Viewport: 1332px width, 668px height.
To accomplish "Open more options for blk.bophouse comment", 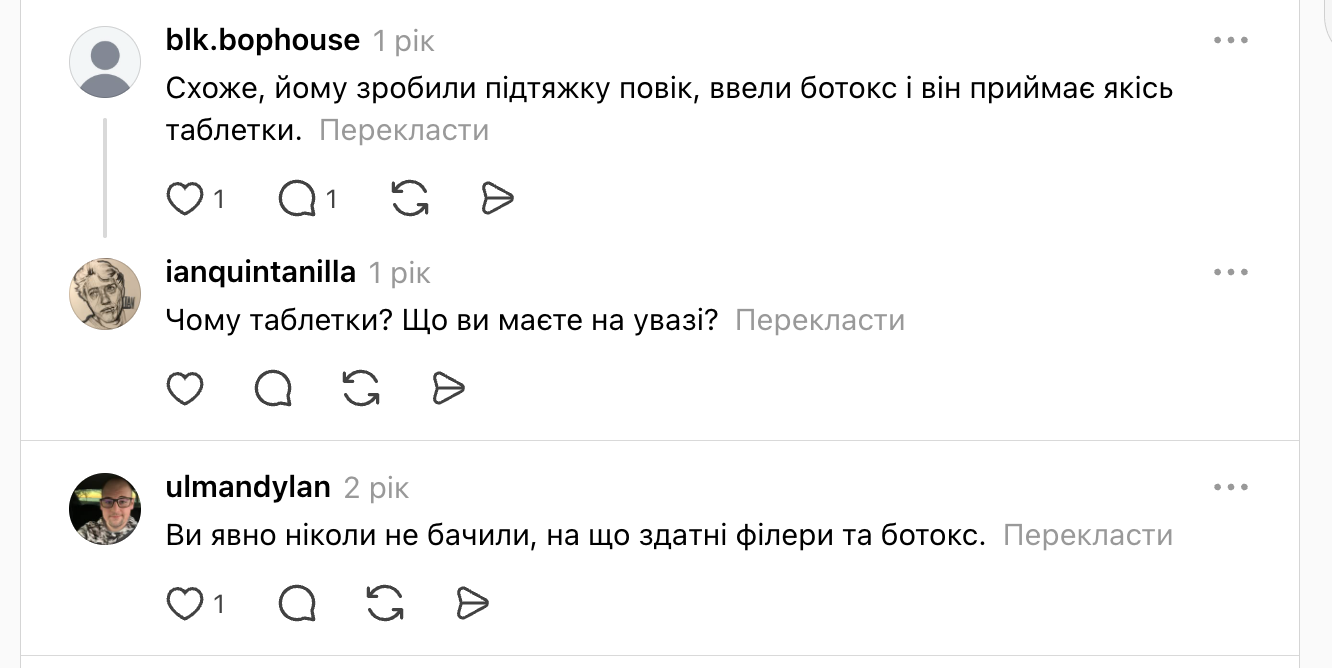I will (x=1231, y=40).
